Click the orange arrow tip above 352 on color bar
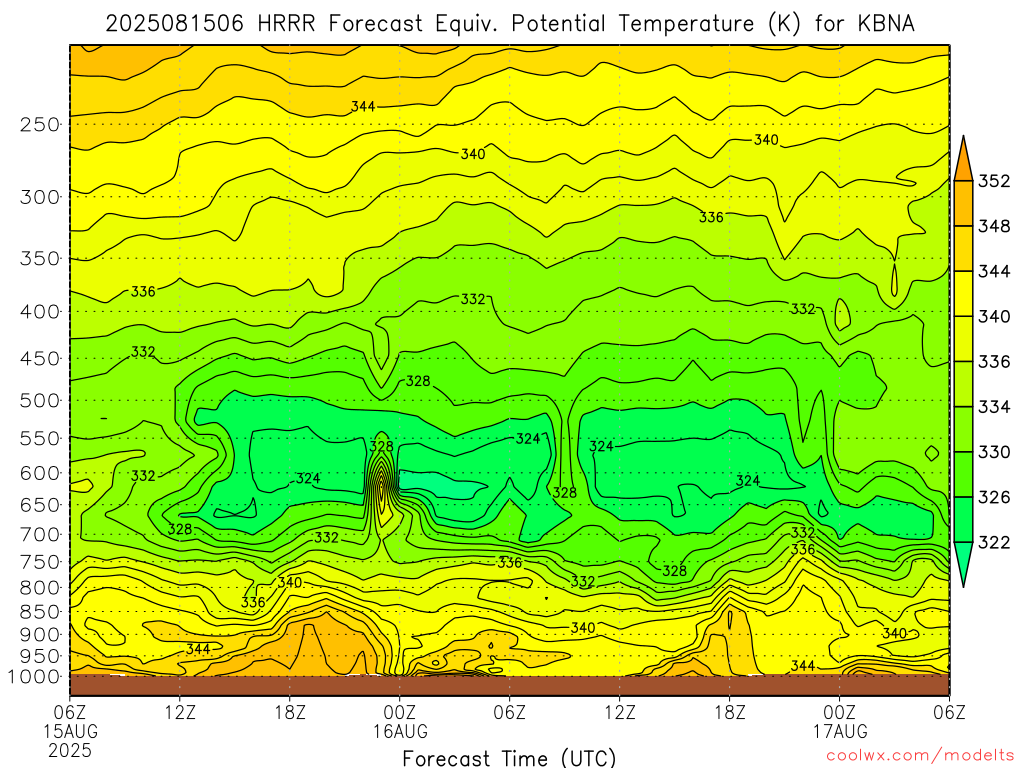The width and height of the screenshot is (1024, 768). tap(963, 160)
